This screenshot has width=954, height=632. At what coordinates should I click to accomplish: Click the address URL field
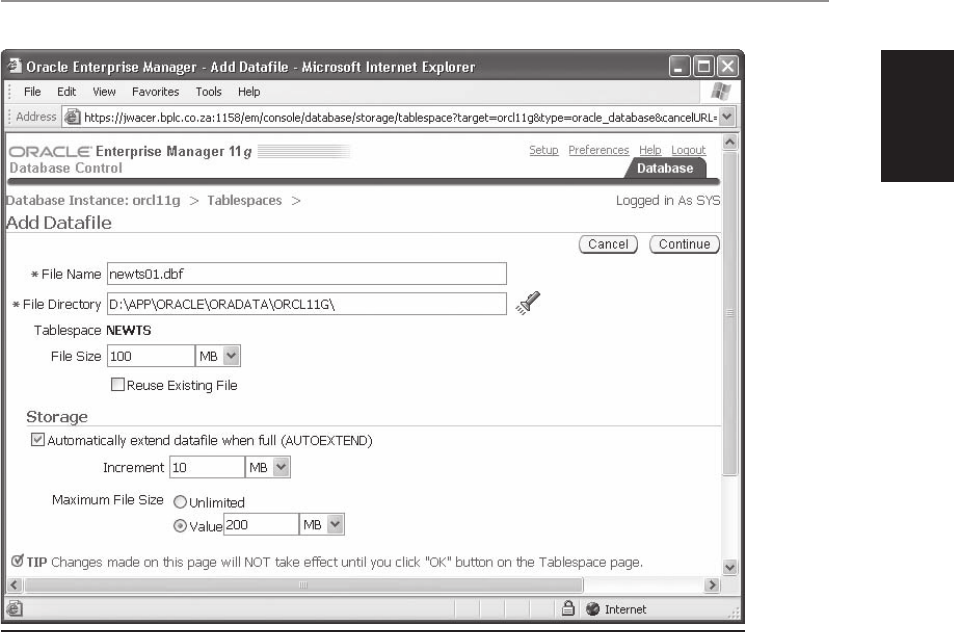click(x=400, y=117)
